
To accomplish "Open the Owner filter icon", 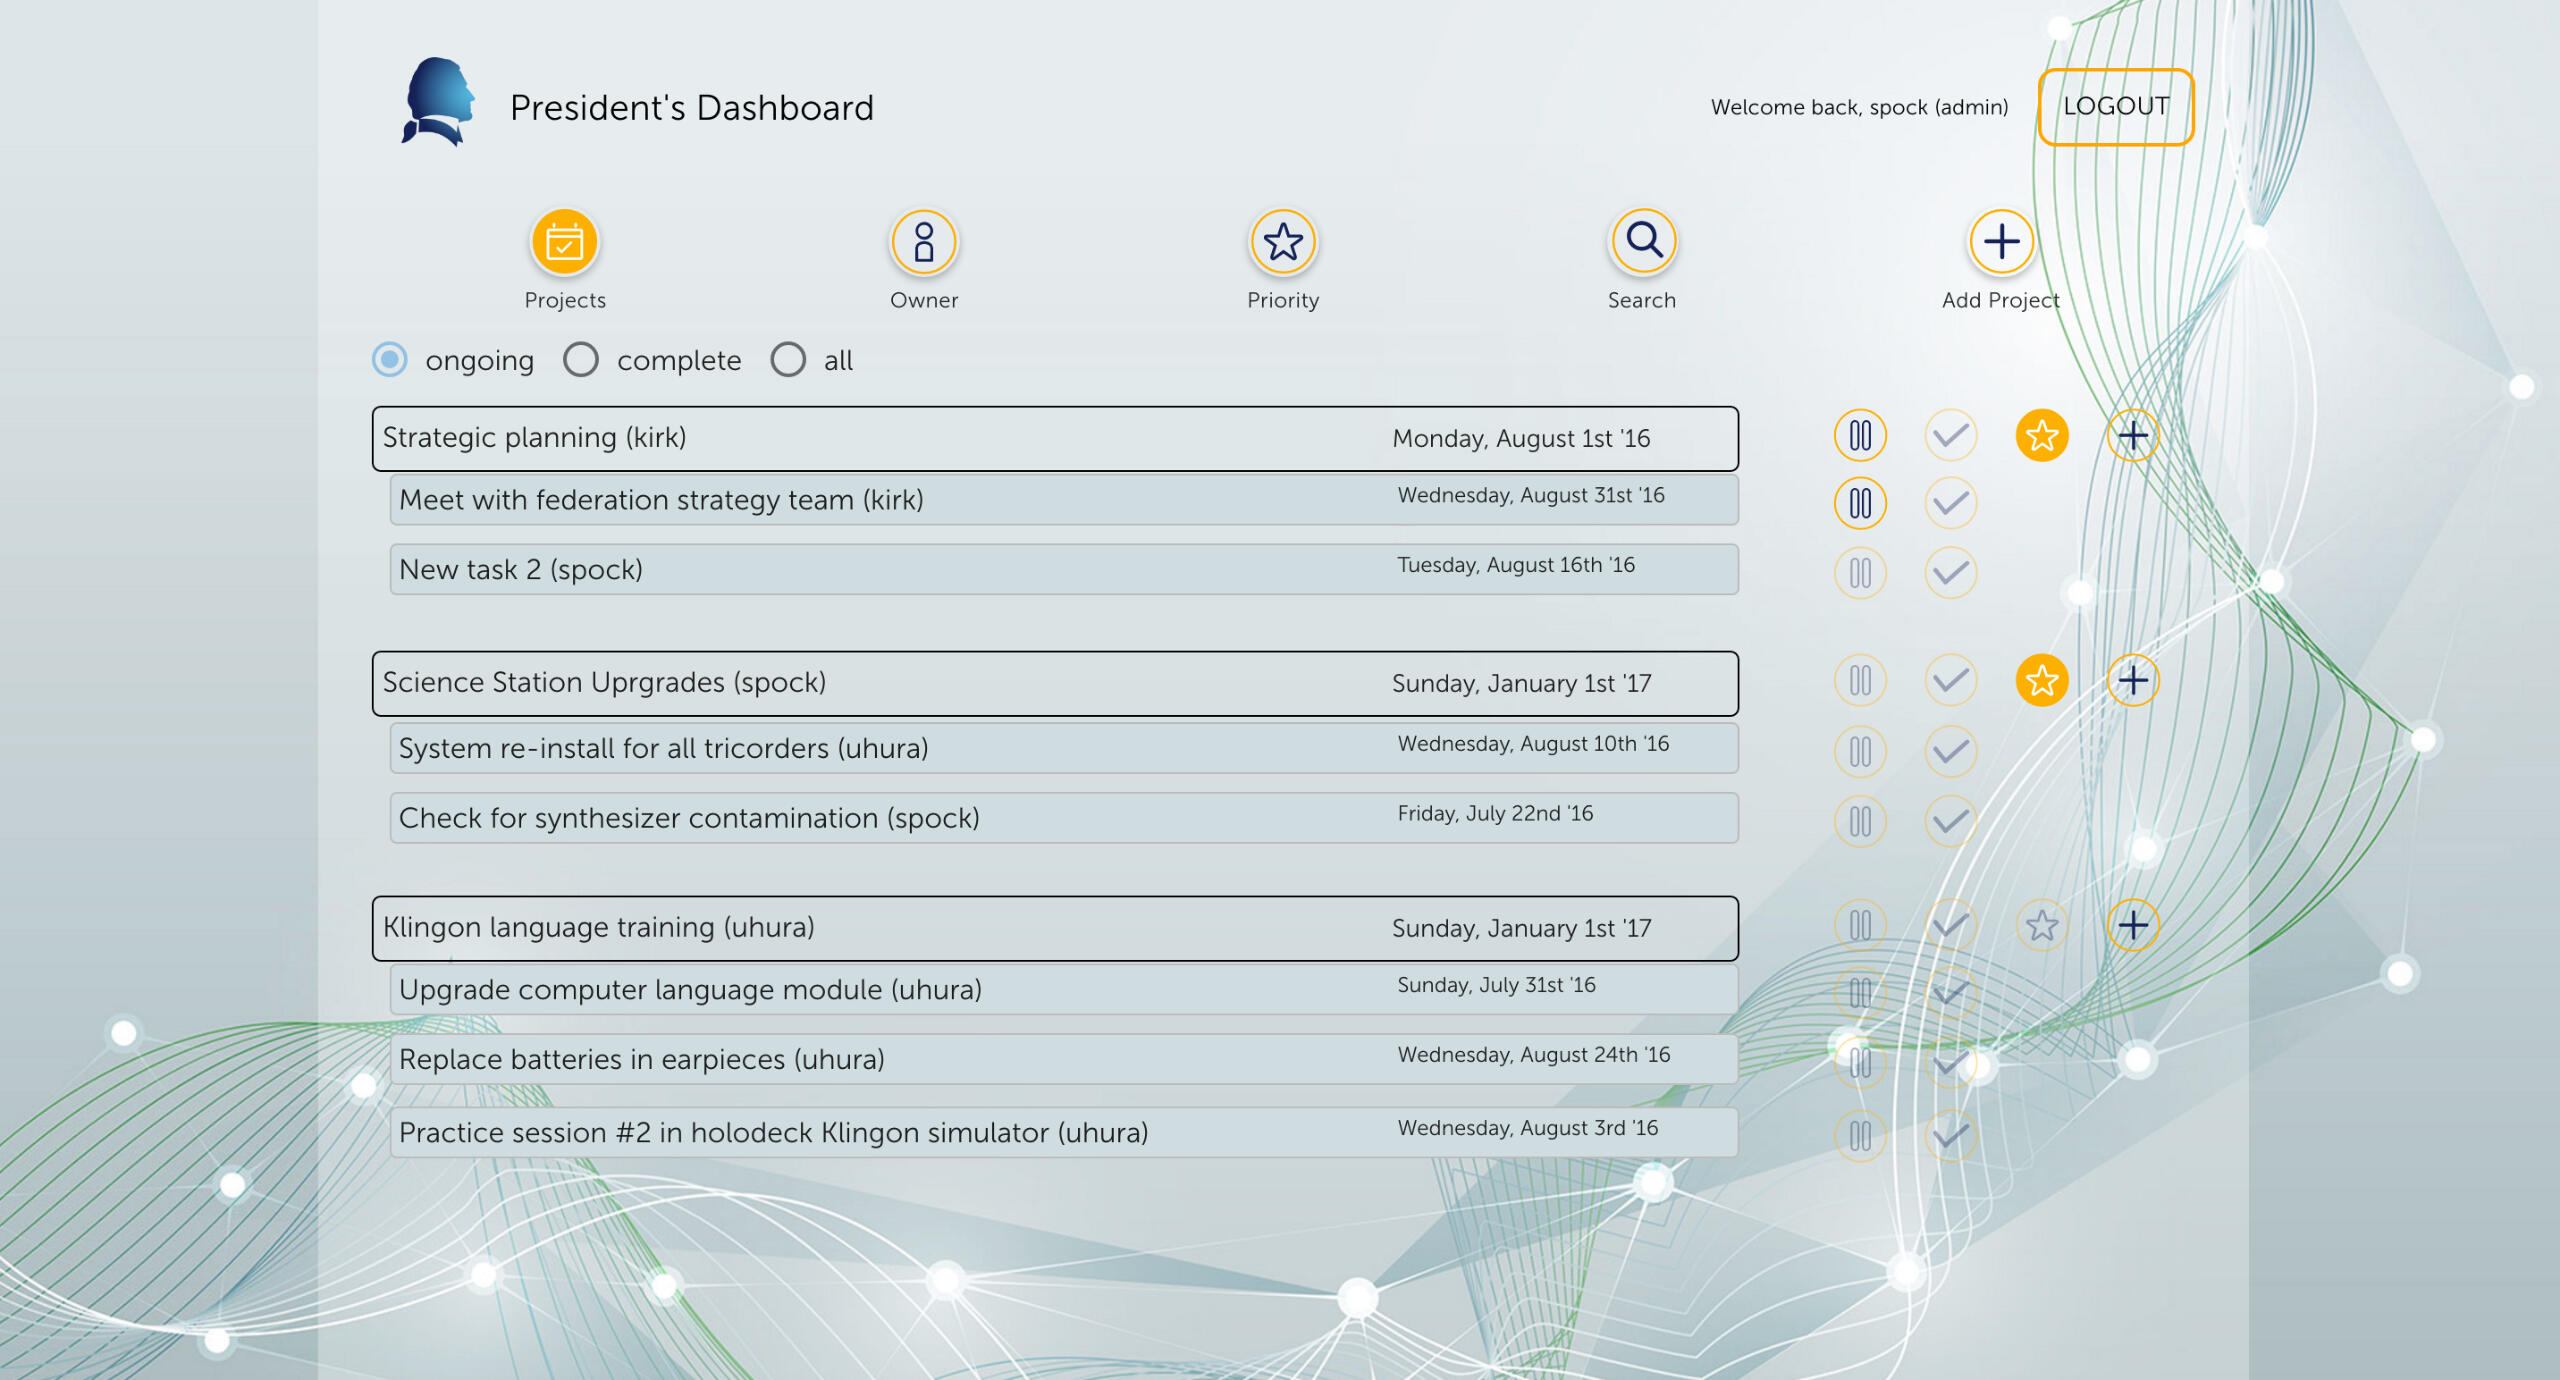I will pyautogui.click(x=924, y=242).
